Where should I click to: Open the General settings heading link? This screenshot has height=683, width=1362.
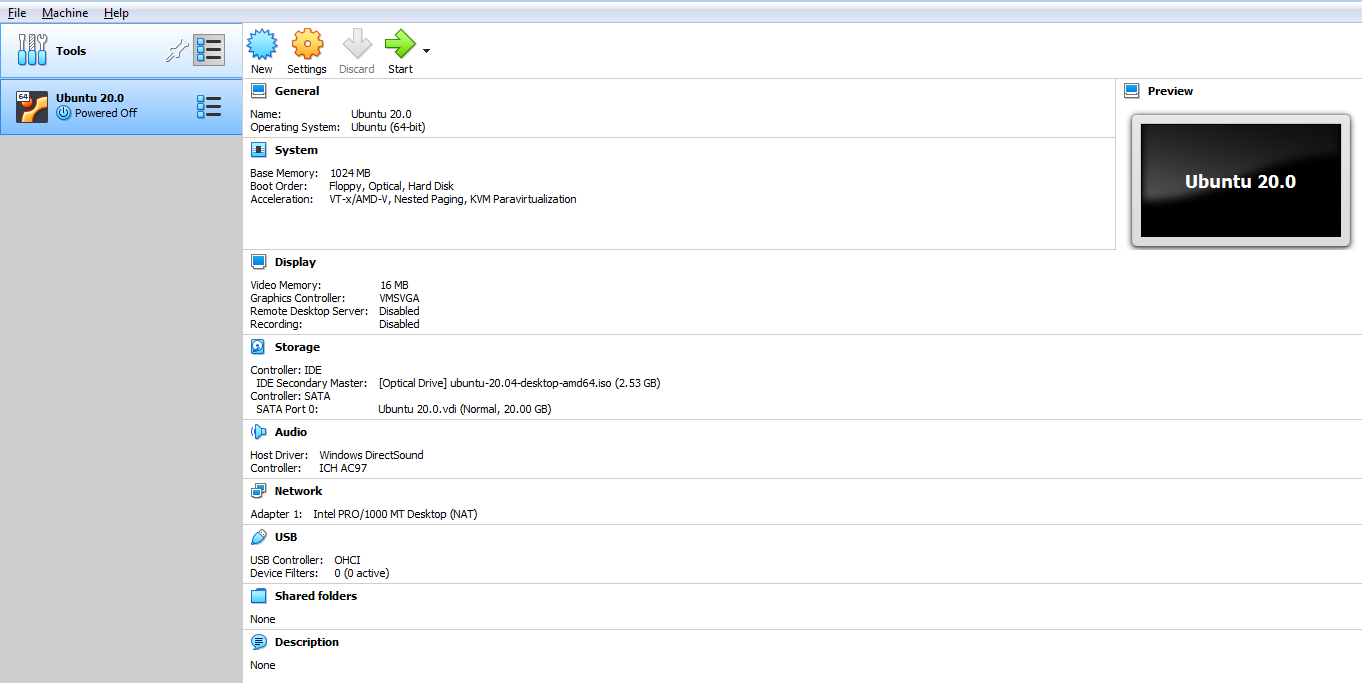tap(297, 91)
